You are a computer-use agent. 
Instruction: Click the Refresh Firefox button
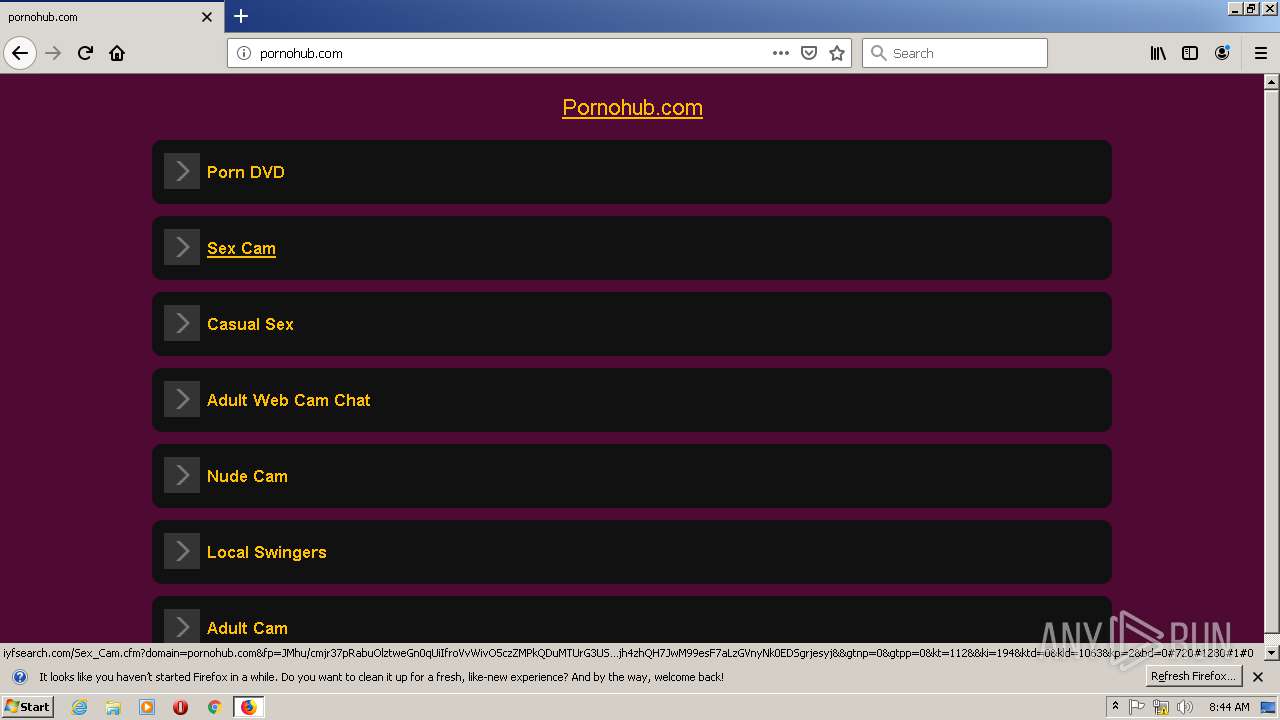(1193, 677)
